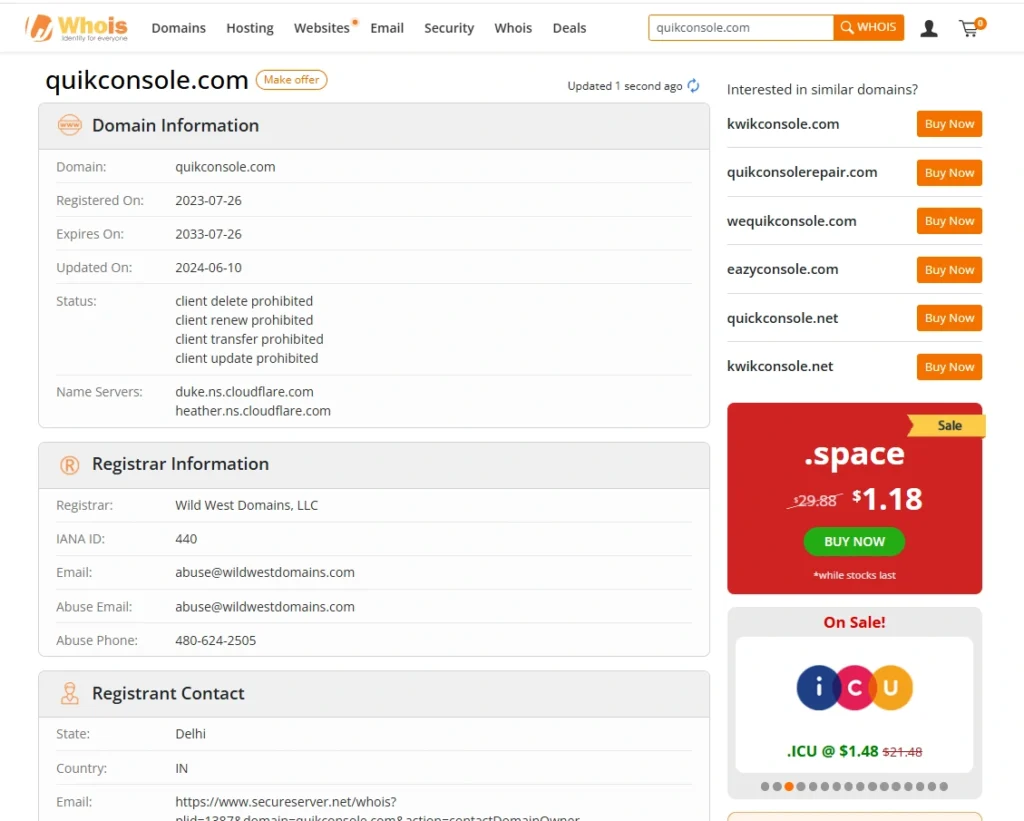
Task: Select the first carousel dot
Action: [765, 786]
